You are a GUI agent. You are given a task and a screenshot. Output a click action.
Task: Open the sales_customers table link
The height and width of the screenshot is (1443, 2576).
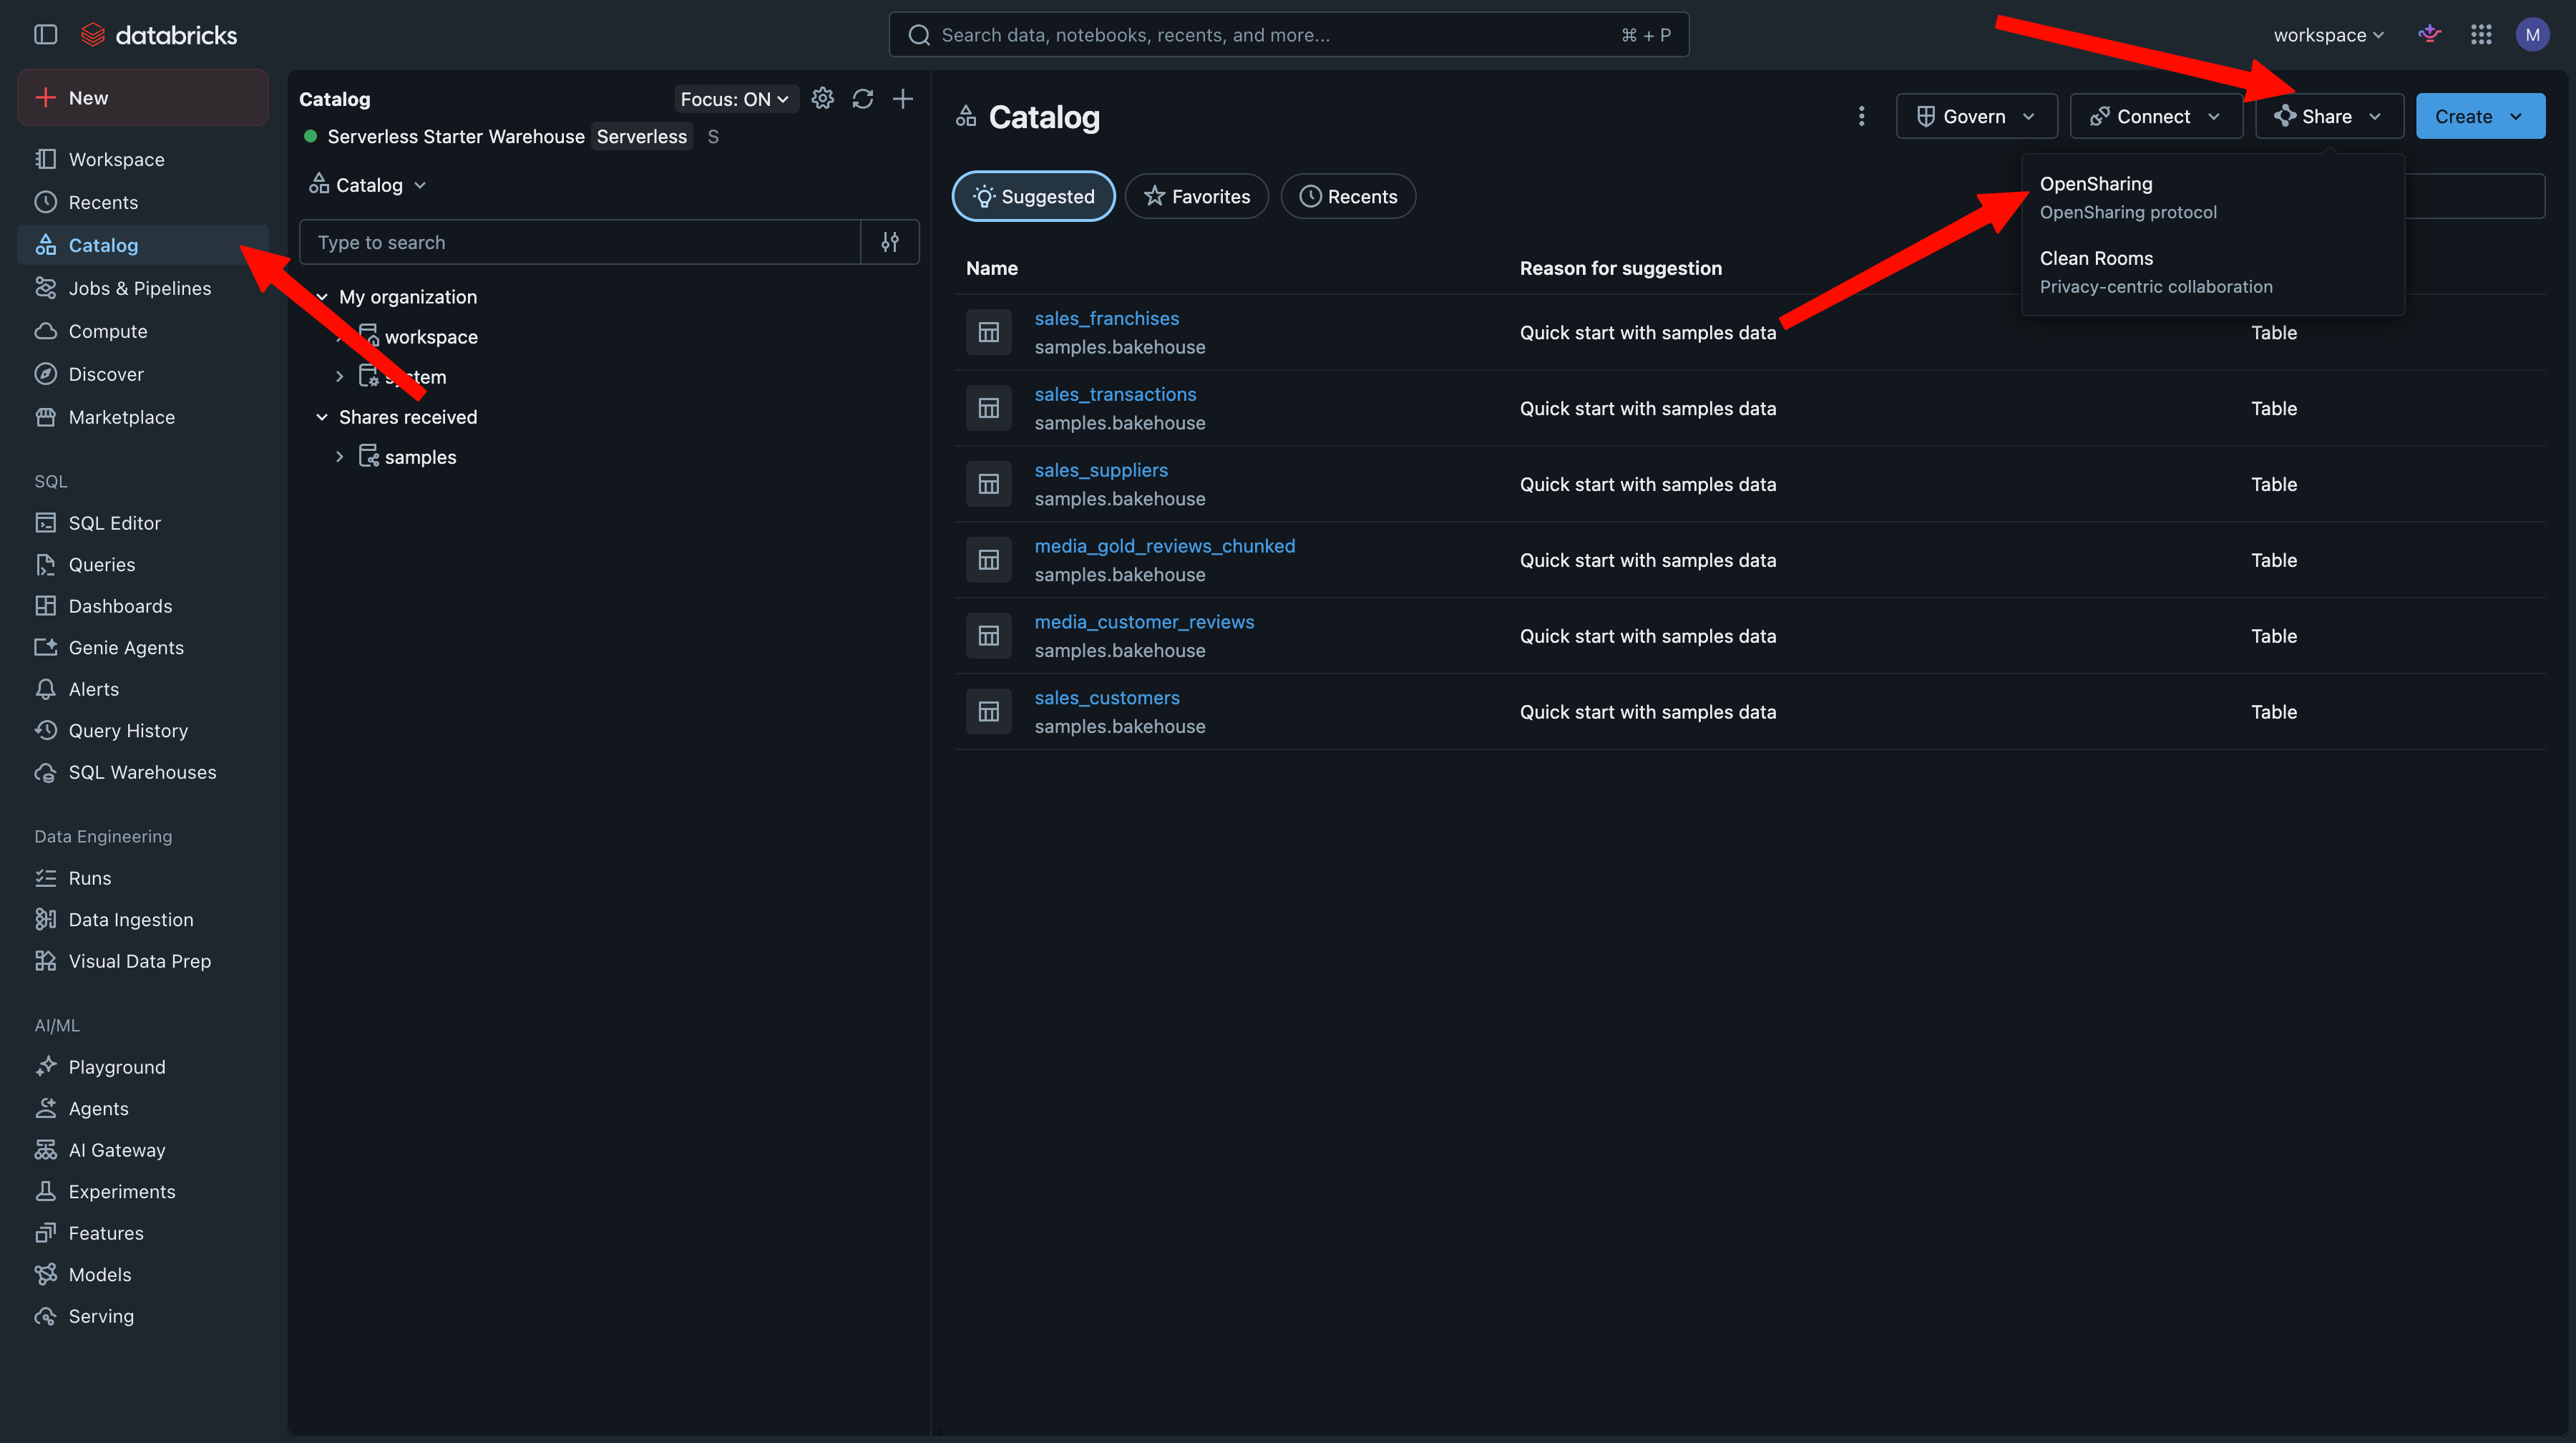pyautogui.click(x=1107, y=698)
